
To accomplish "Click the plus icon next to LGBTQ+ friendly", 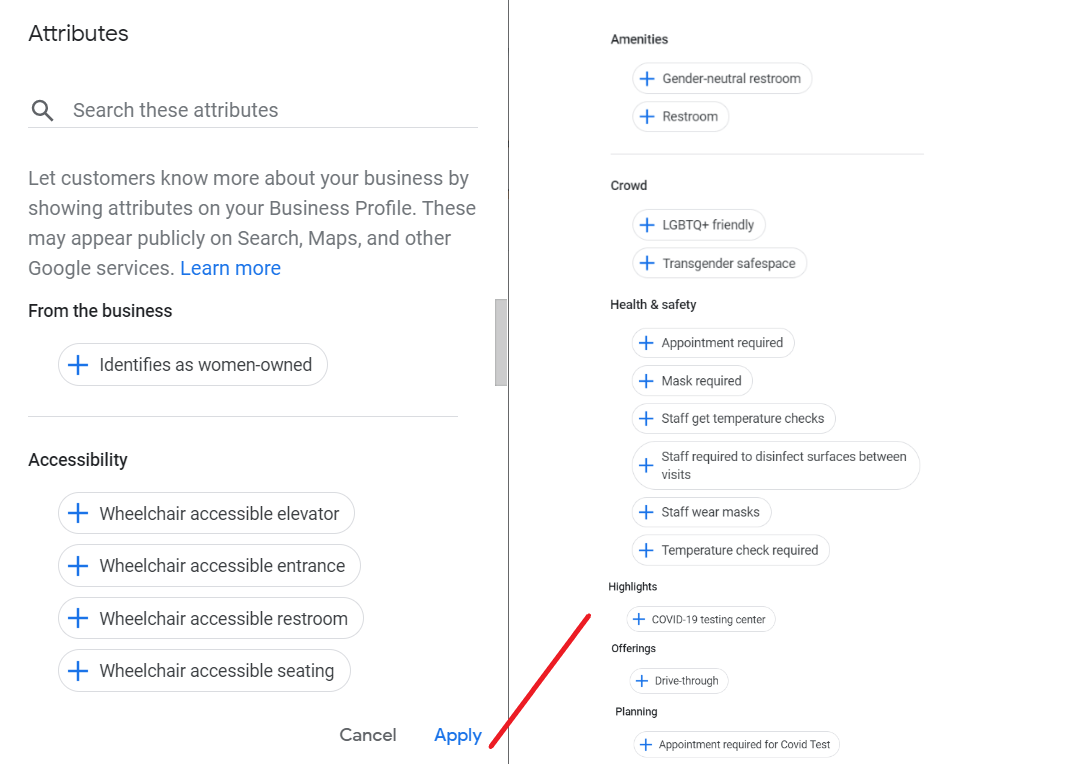I will 647,224.
